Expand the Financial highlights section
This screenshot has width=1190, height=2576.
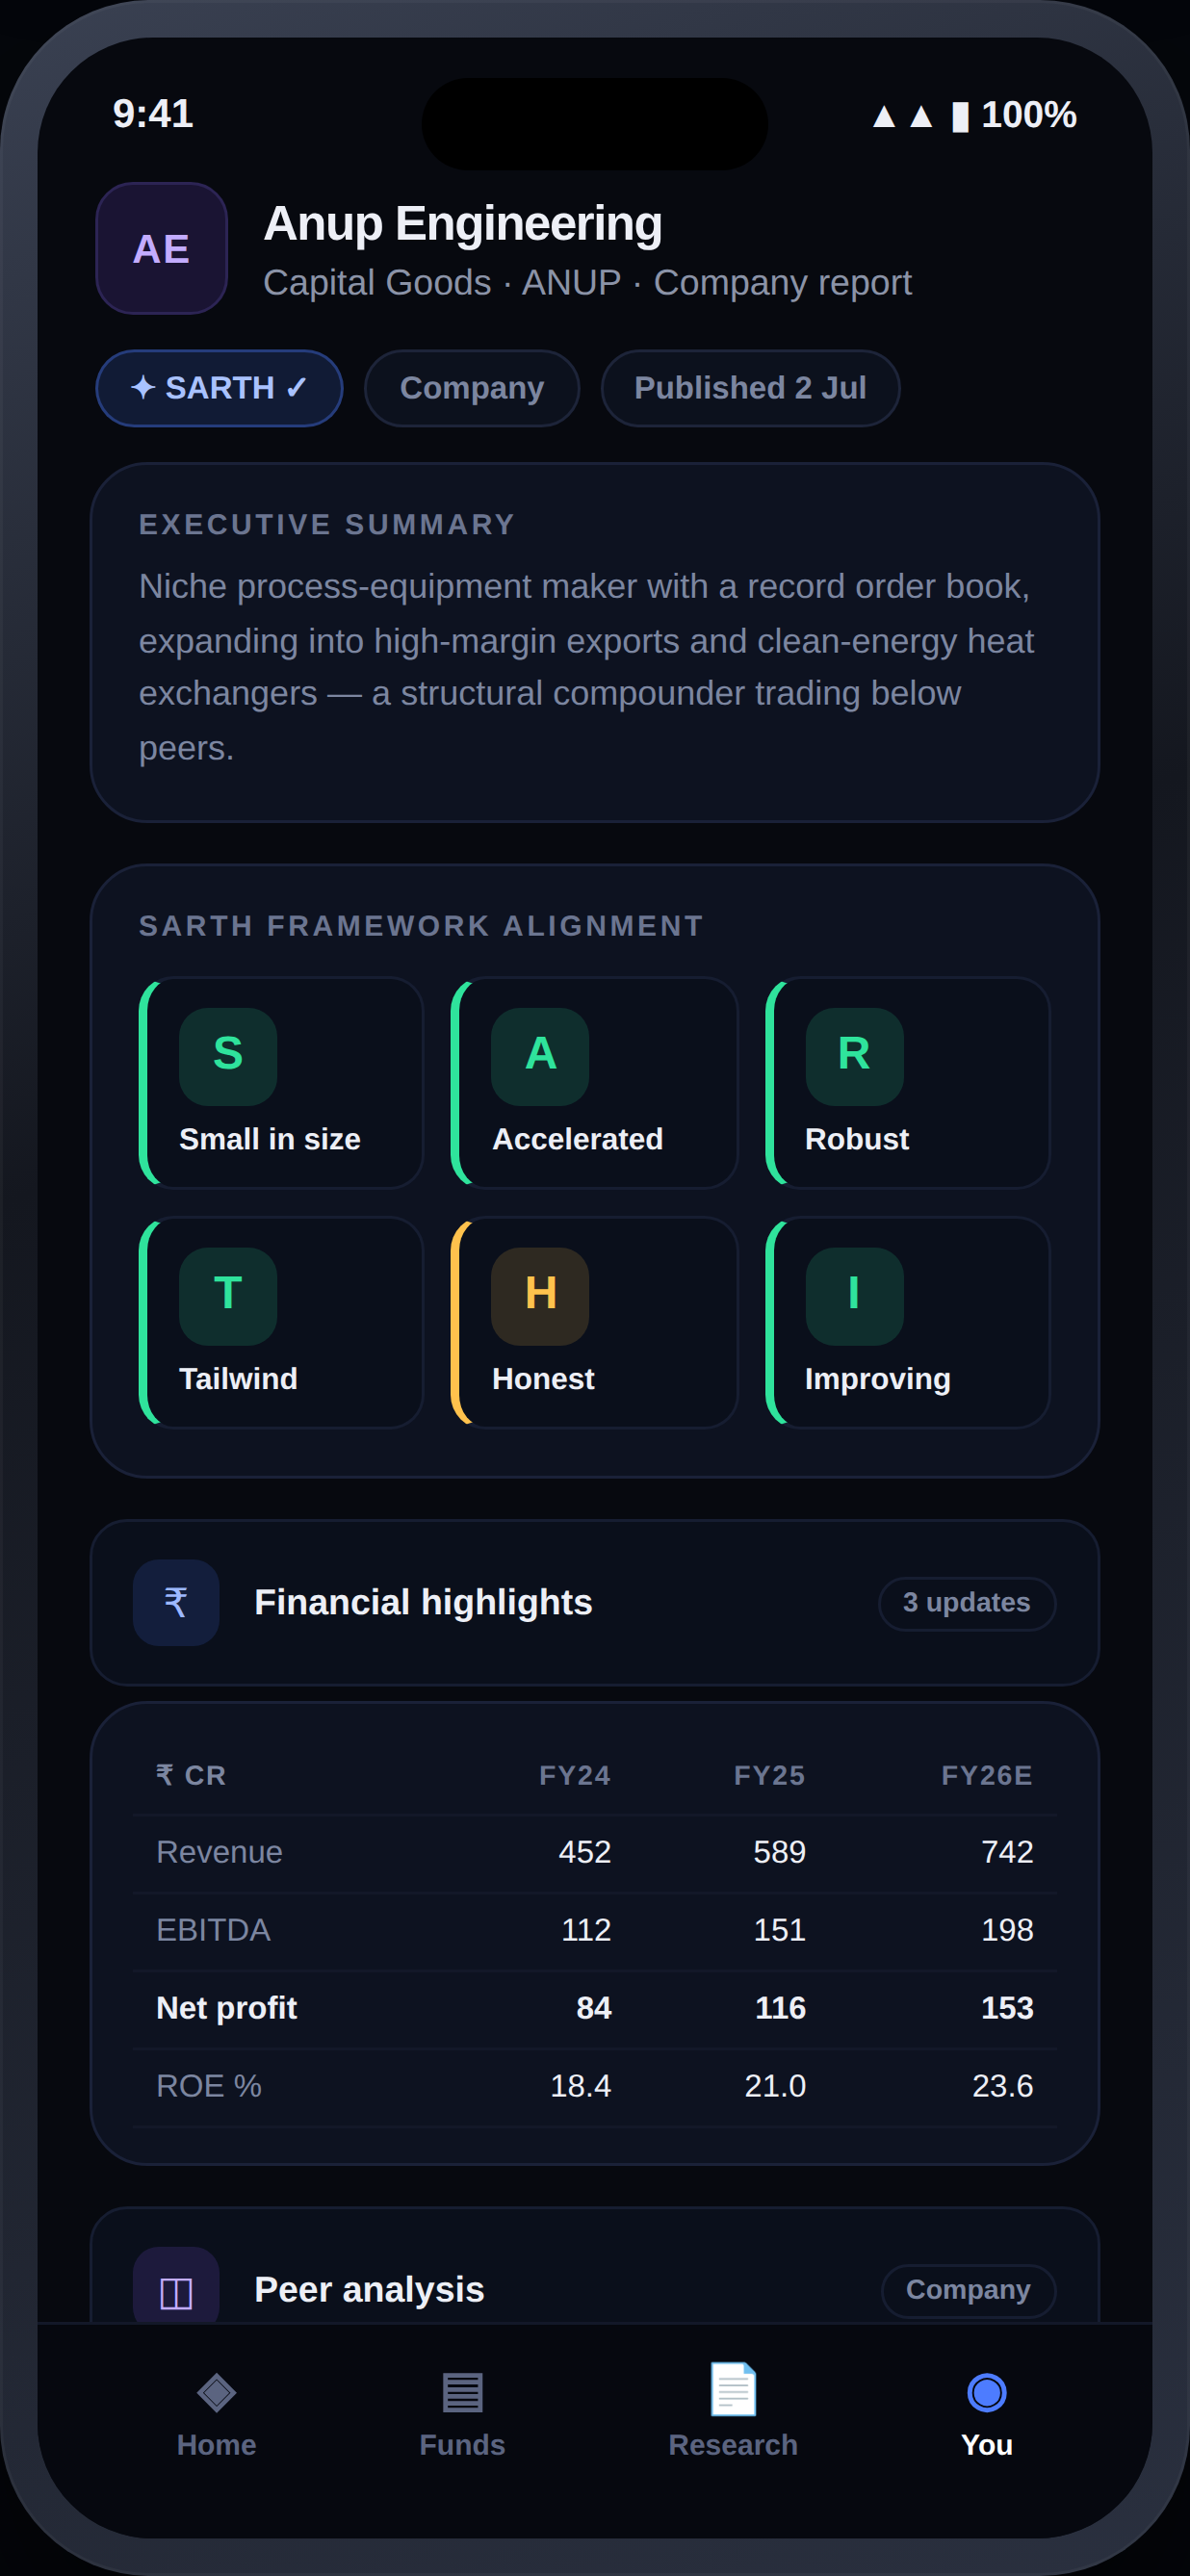(595, 1602)
